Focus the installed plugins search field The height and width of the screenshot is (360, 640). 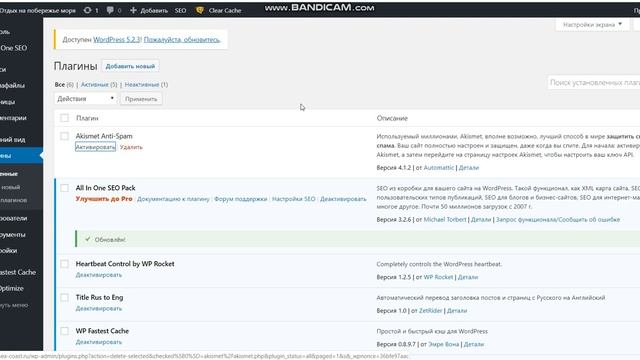(594, 82)
